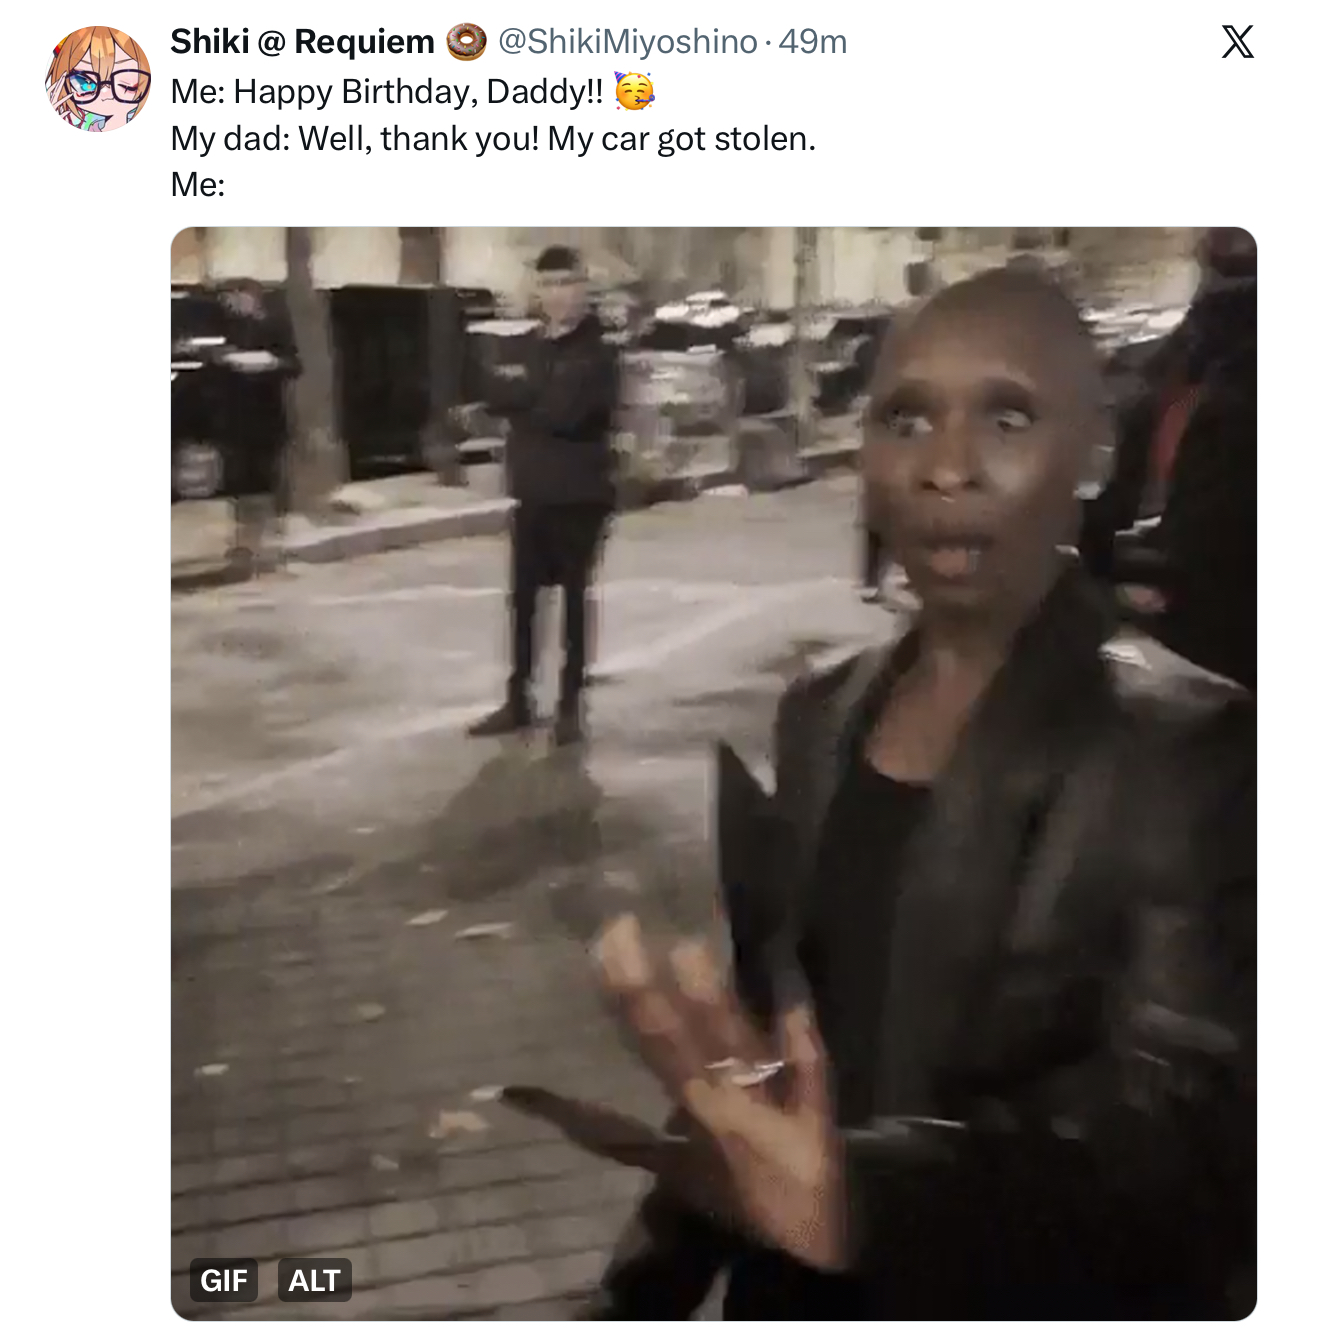Open the ALT description badge

[314, 1280]
